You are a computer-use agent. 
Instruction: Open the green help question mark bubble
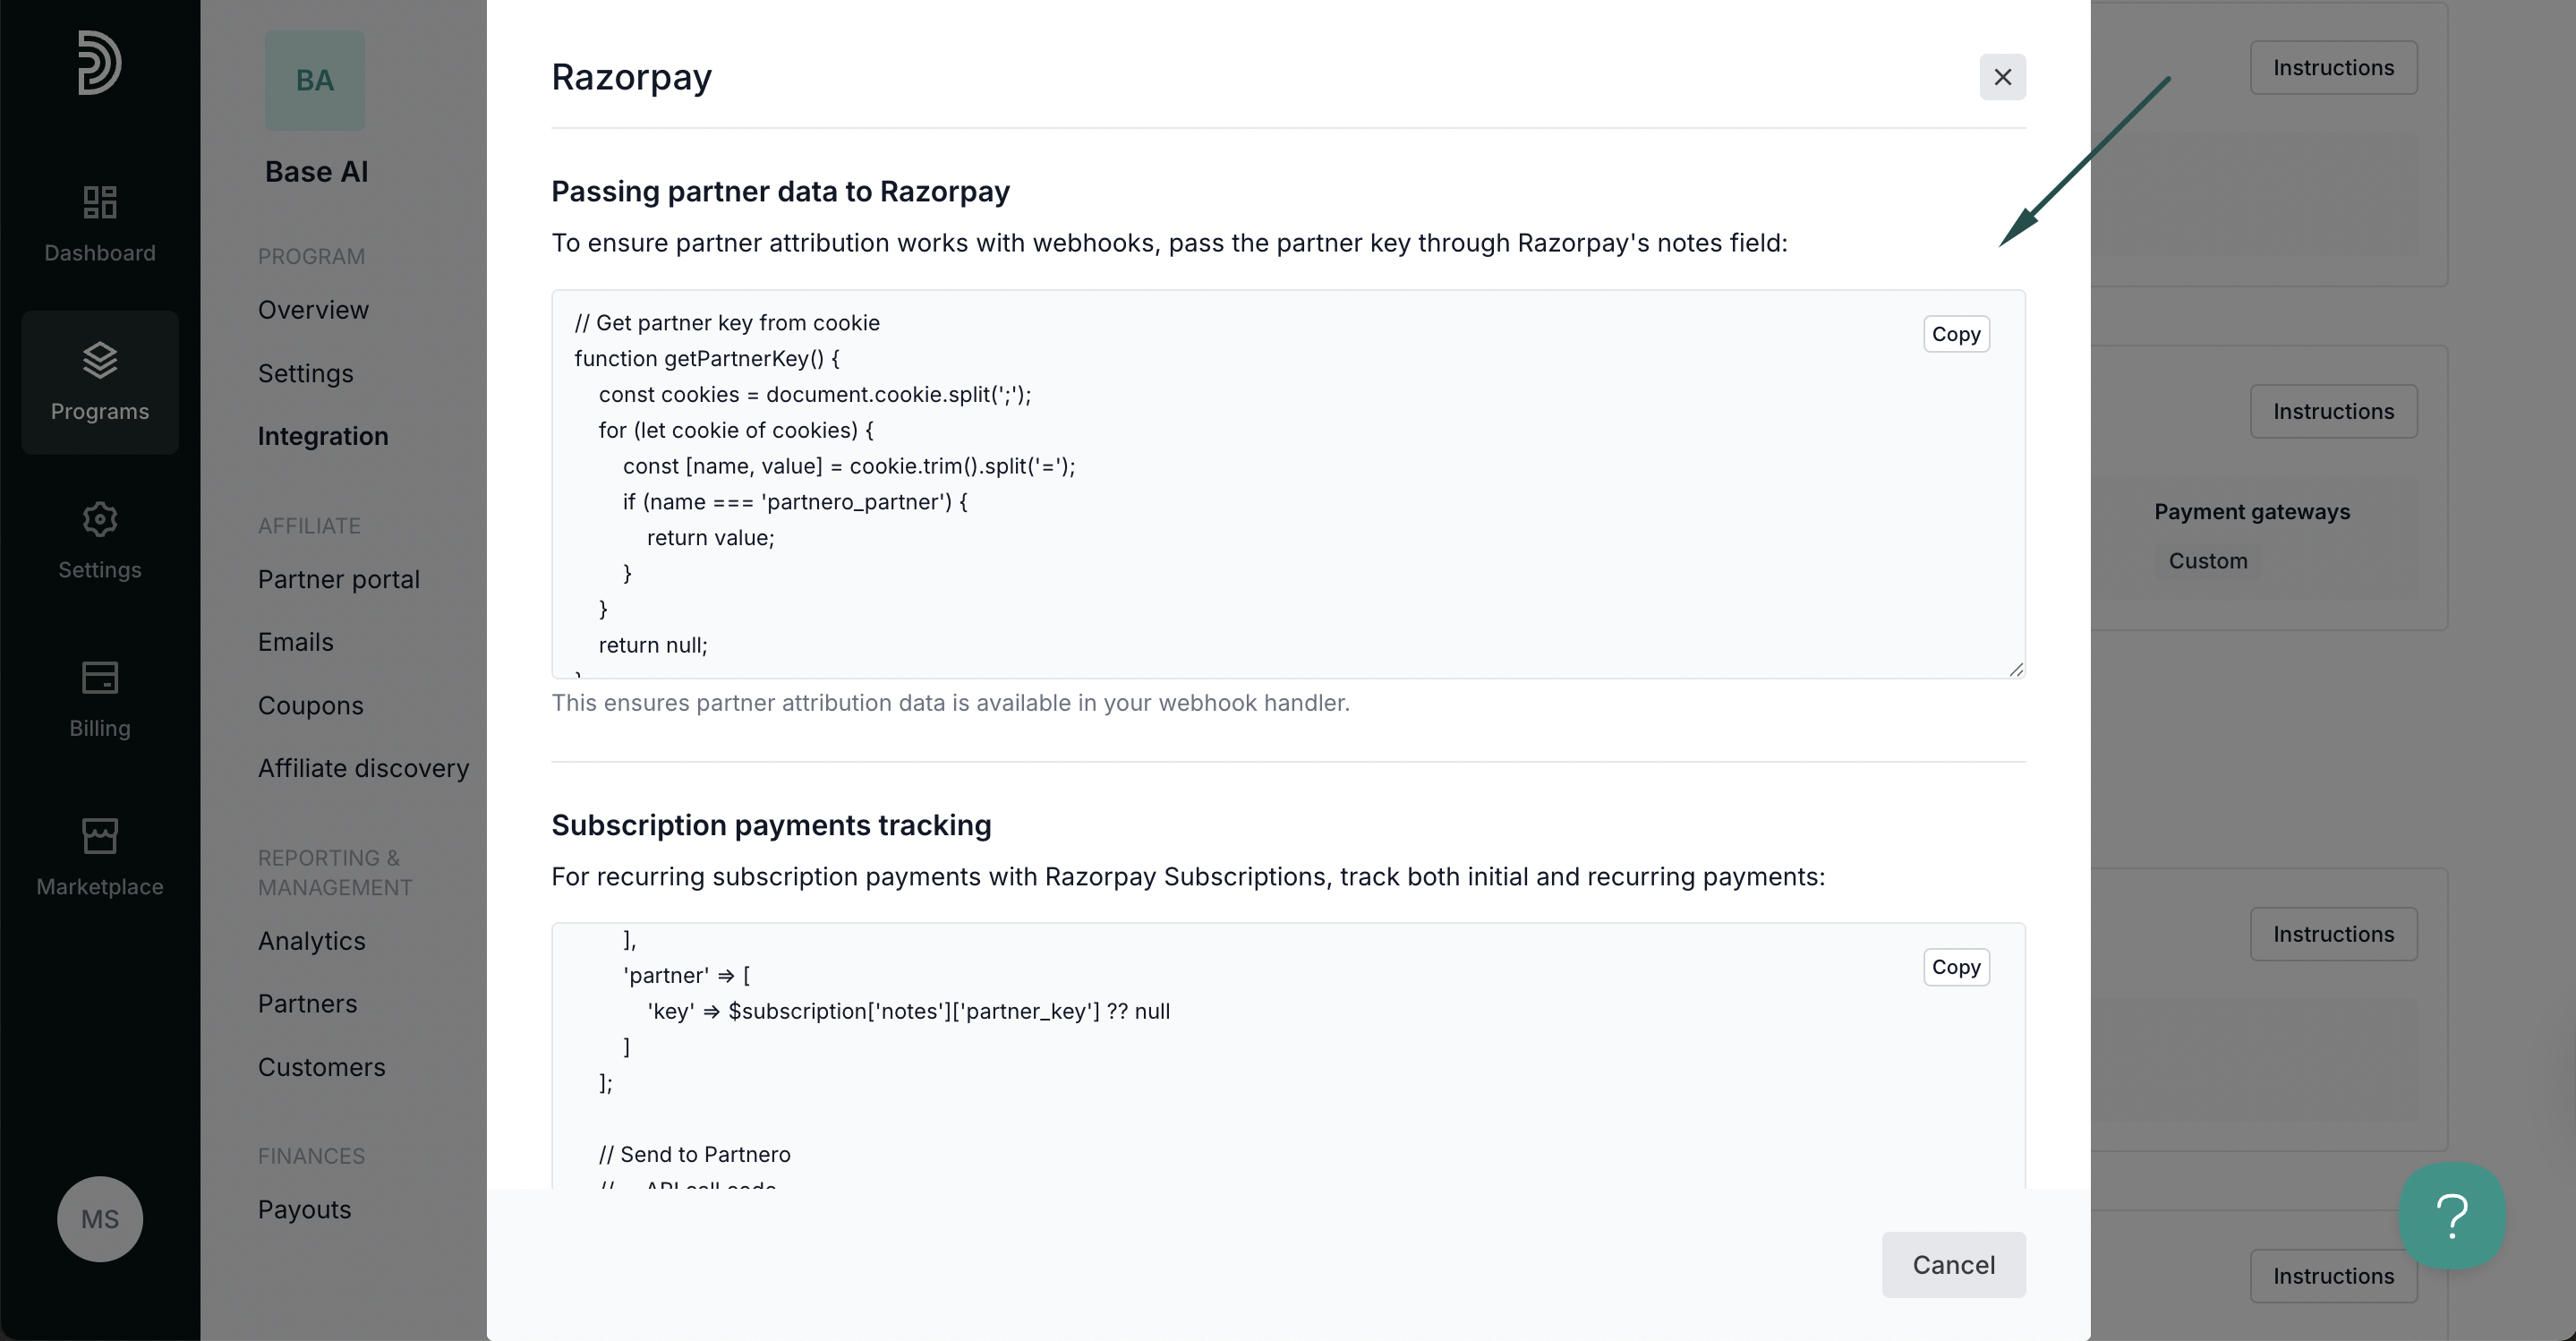point(2452,1215)
